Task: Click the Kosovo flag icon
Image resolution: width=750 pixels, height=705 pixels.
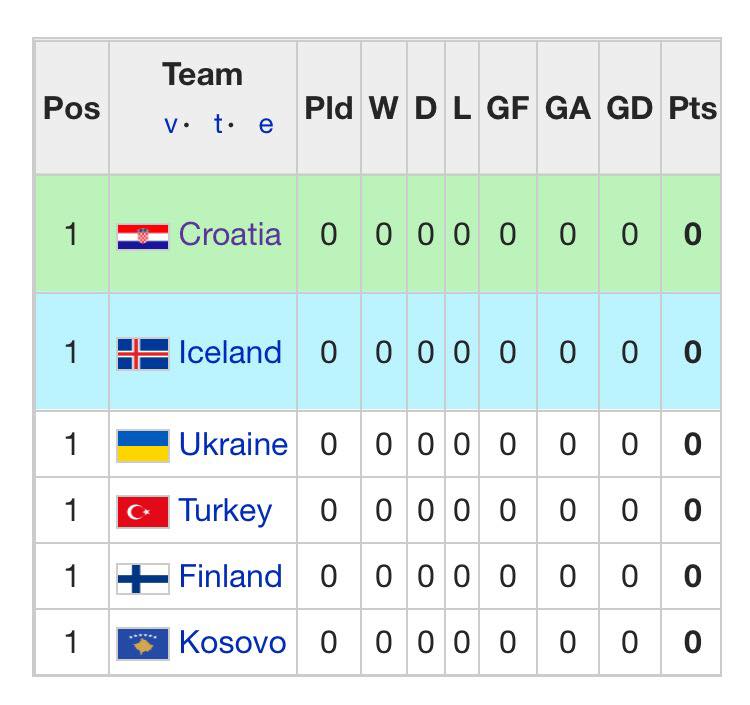Action: coord(143,643)
